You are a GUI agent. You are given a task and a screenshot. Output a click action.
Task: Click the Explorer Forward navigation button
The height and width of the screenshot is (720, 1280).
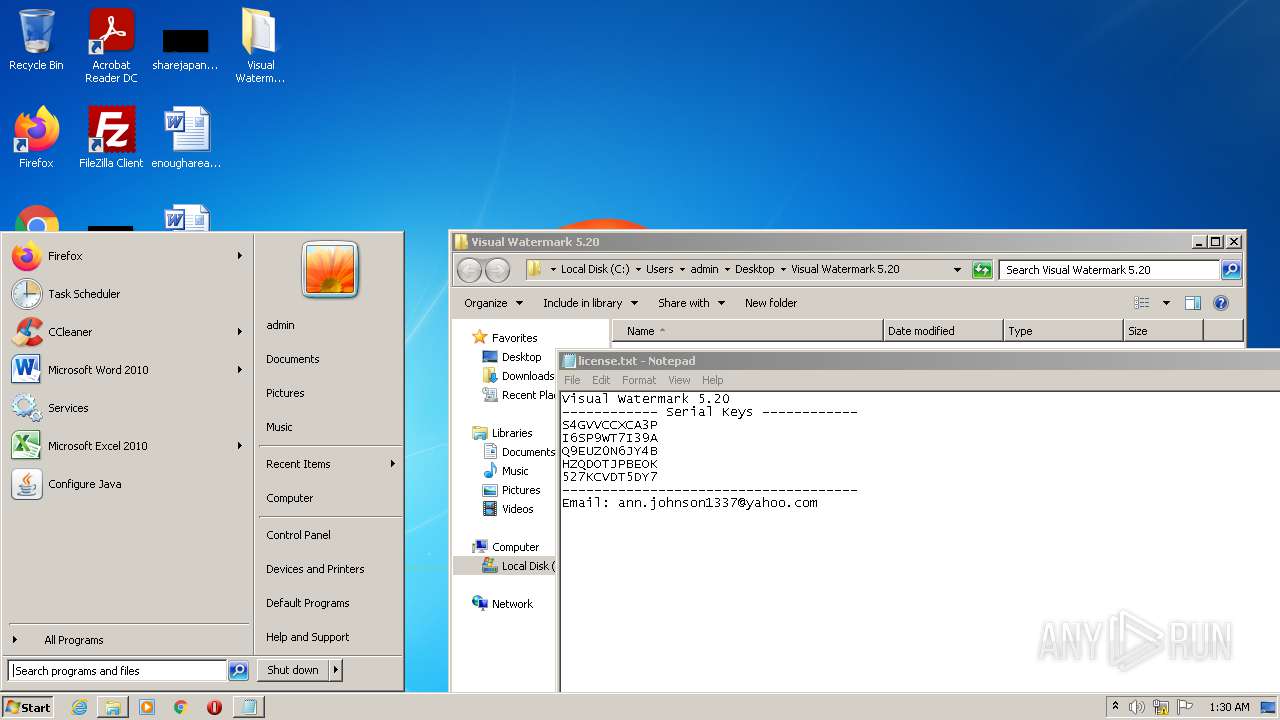497,270
